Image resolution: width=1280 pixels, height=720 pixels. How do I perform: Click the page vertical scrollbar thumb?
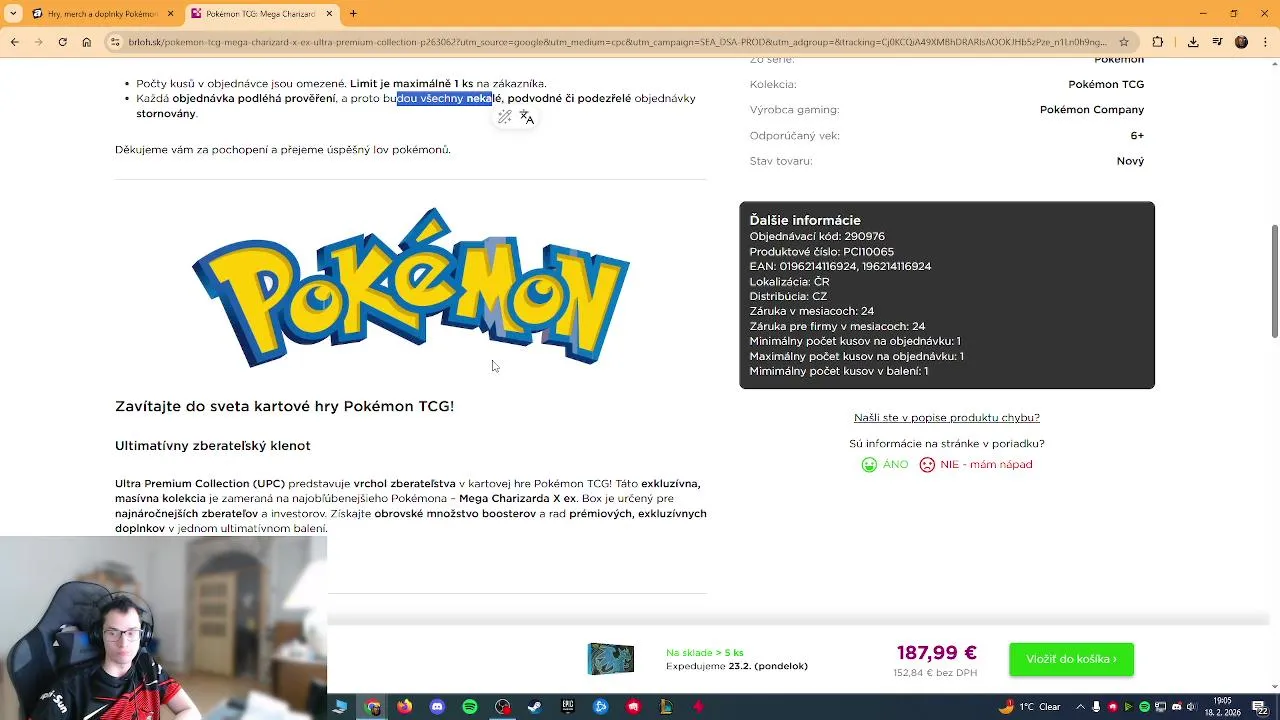1274,280
